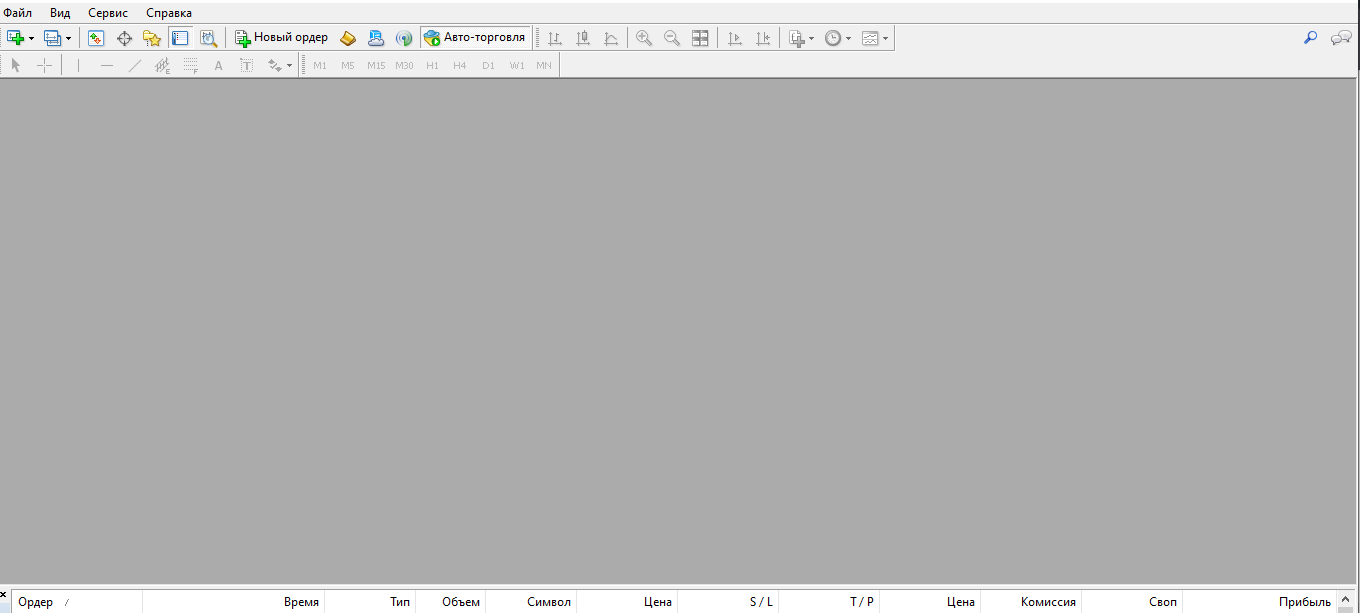The height and width of the screenshot is (613, 1360).
Task: Select the H1 timeframe
Action: pyautogui.click(x=432, y=66)
